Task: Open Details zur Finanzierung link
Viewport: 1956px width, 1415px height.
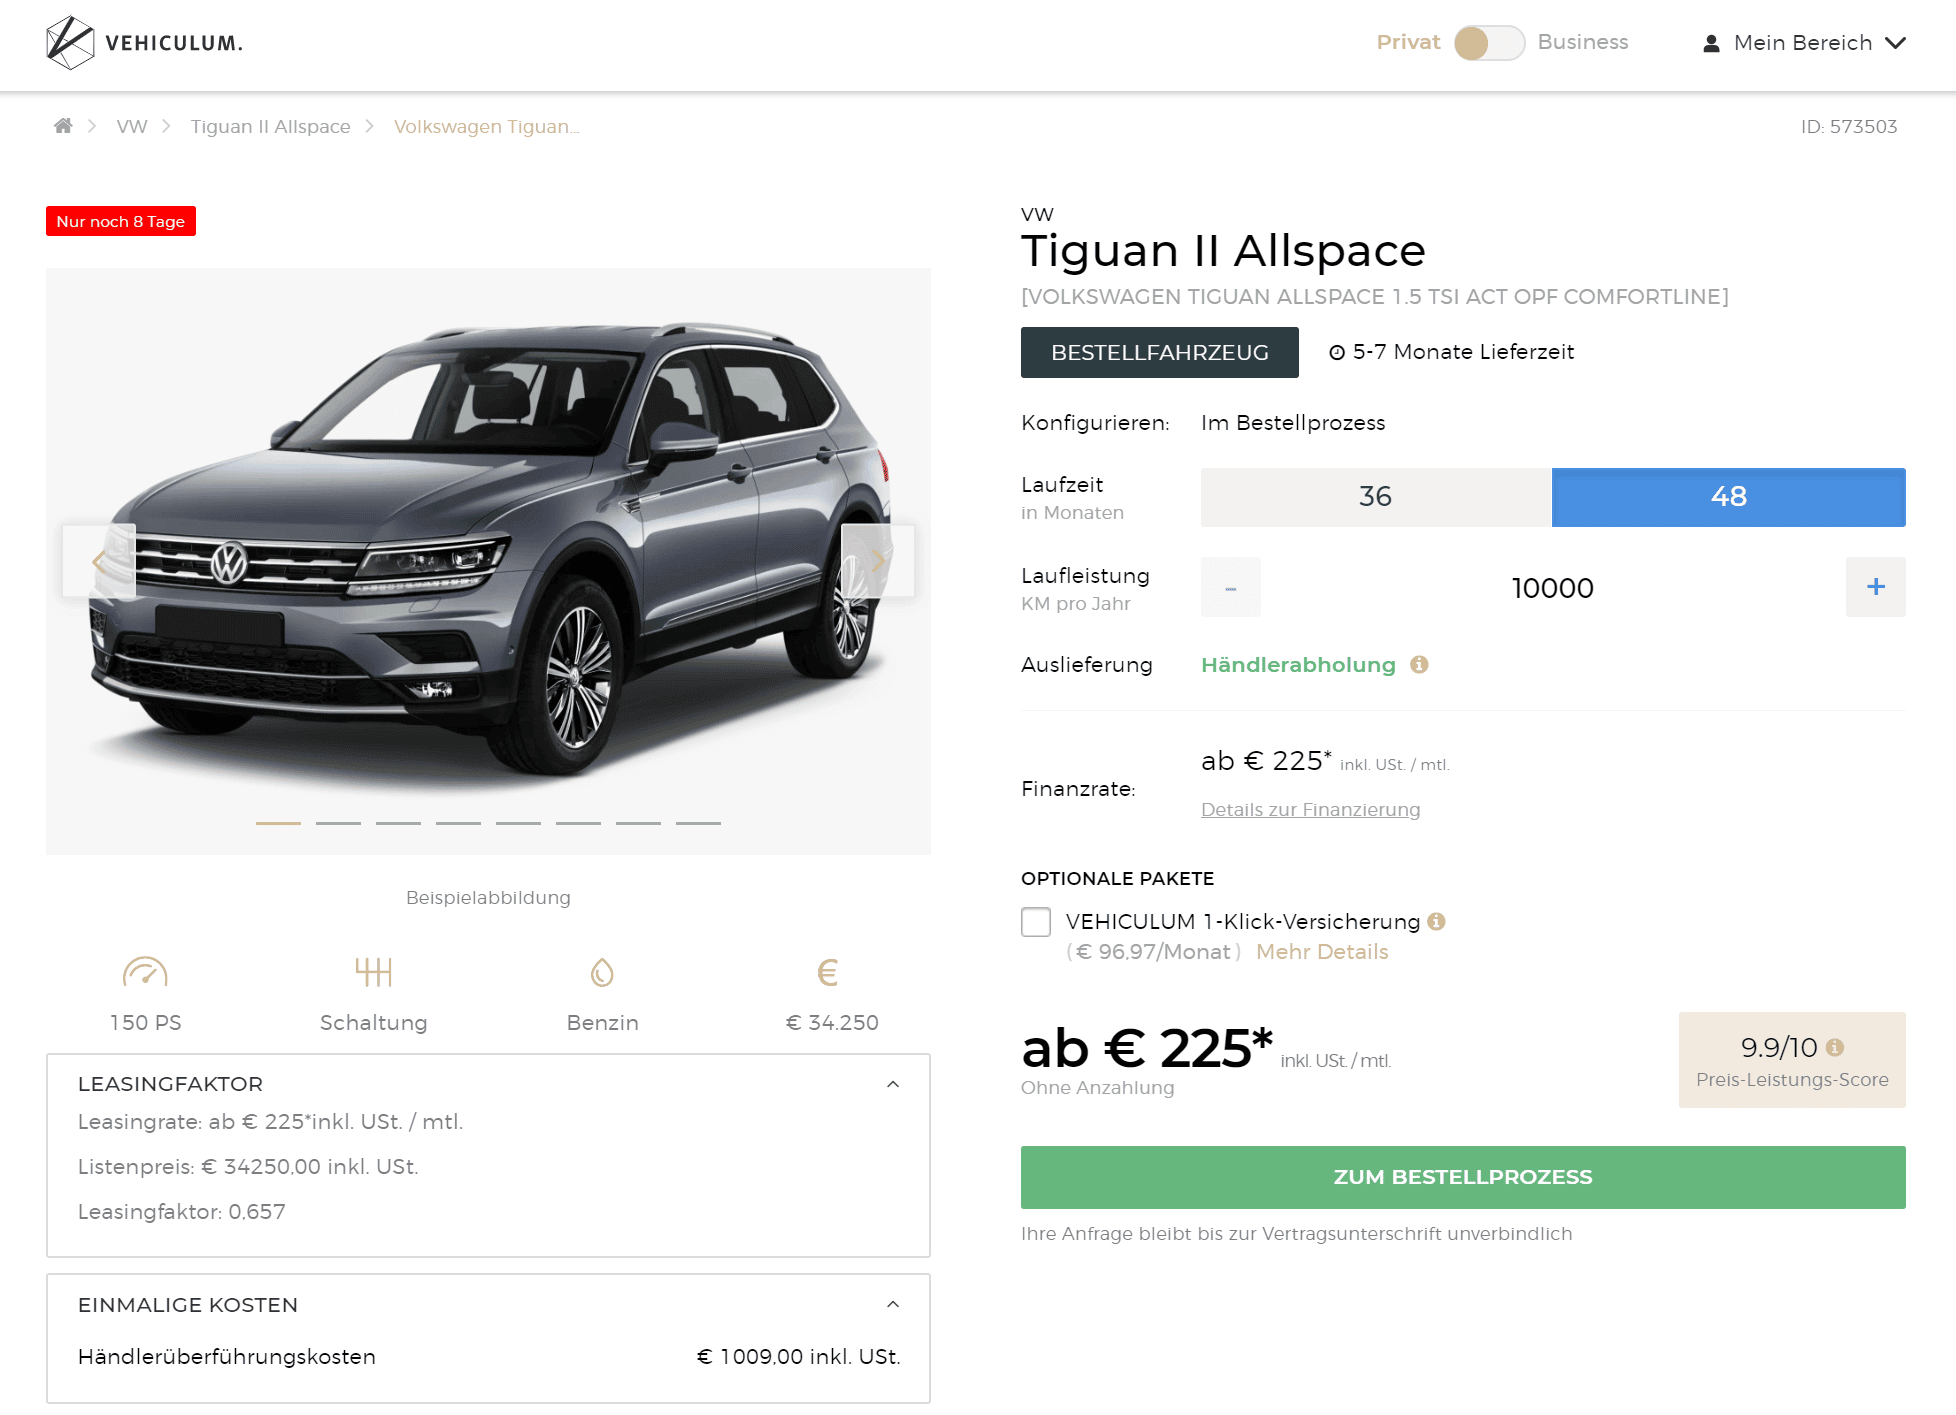Action: tap(1310, 810)
